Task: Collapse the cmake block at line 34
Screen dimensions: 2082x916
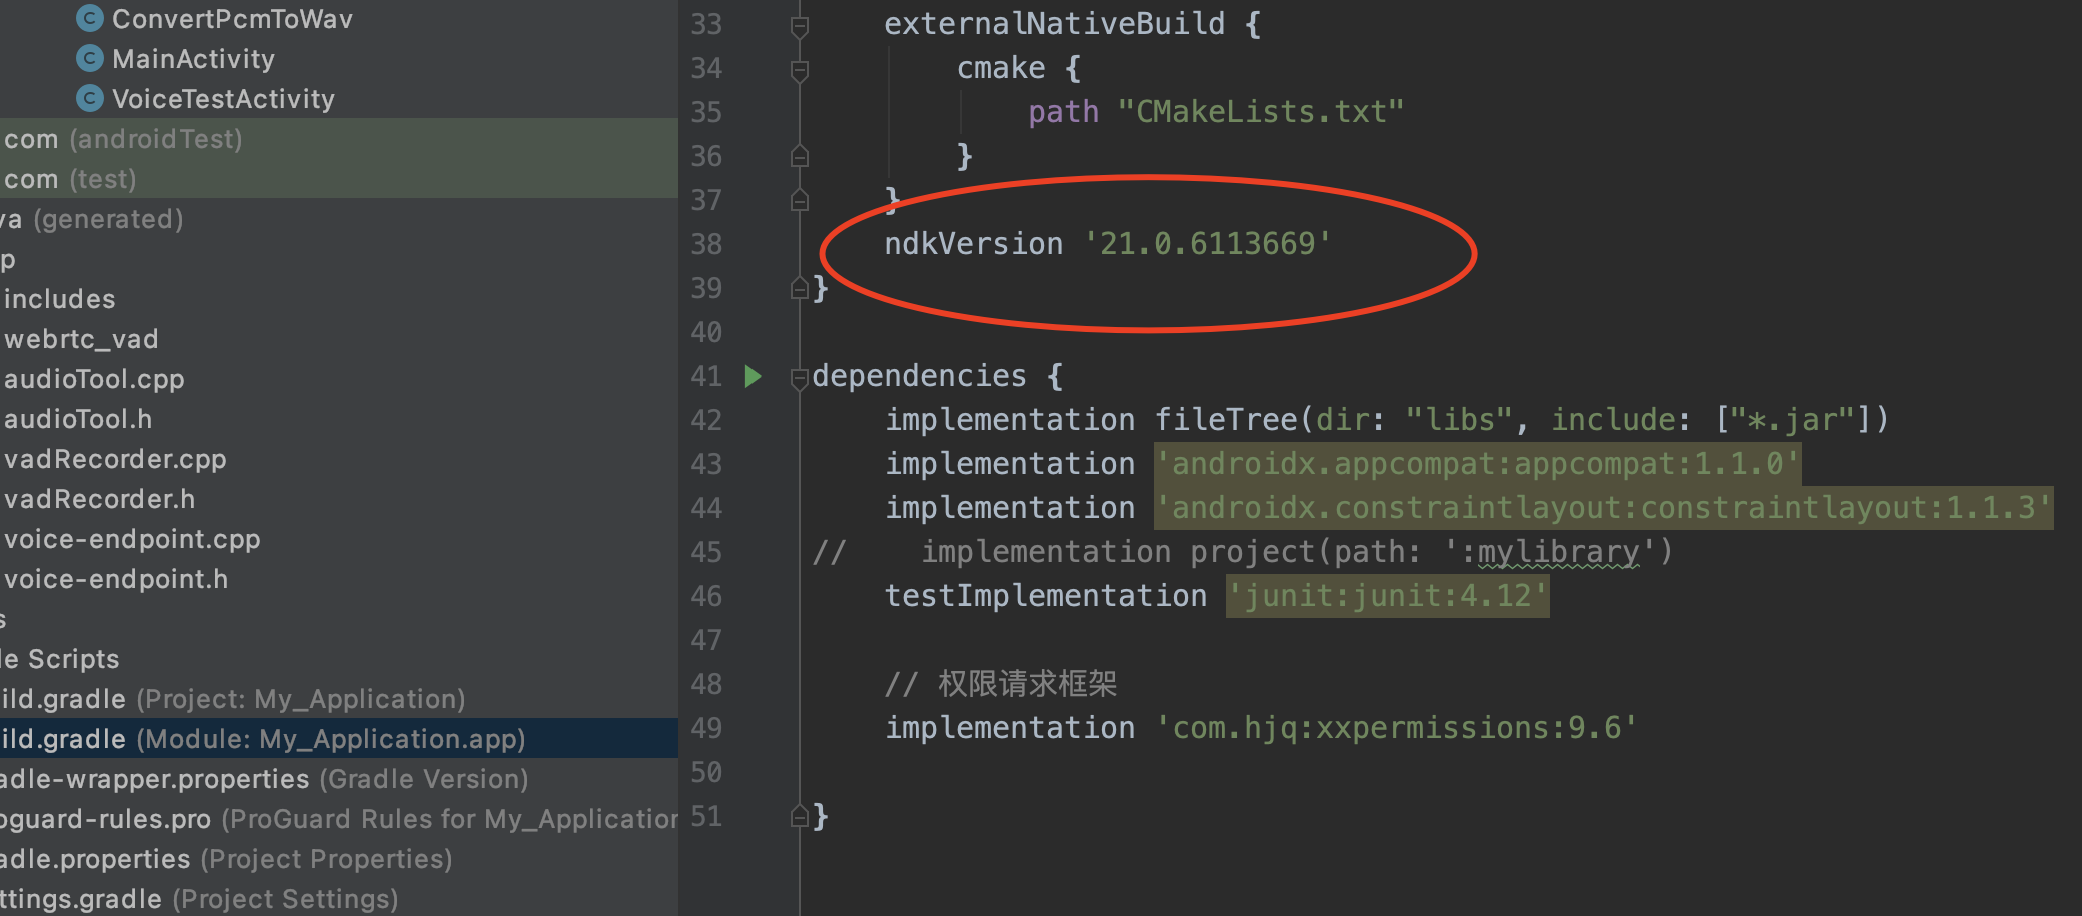Action: (x=798, y=70)
